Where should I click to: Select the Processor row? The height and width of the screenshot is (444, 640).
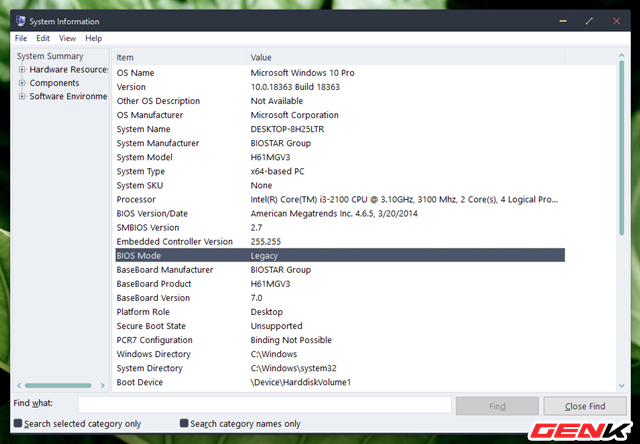[340, 200]
